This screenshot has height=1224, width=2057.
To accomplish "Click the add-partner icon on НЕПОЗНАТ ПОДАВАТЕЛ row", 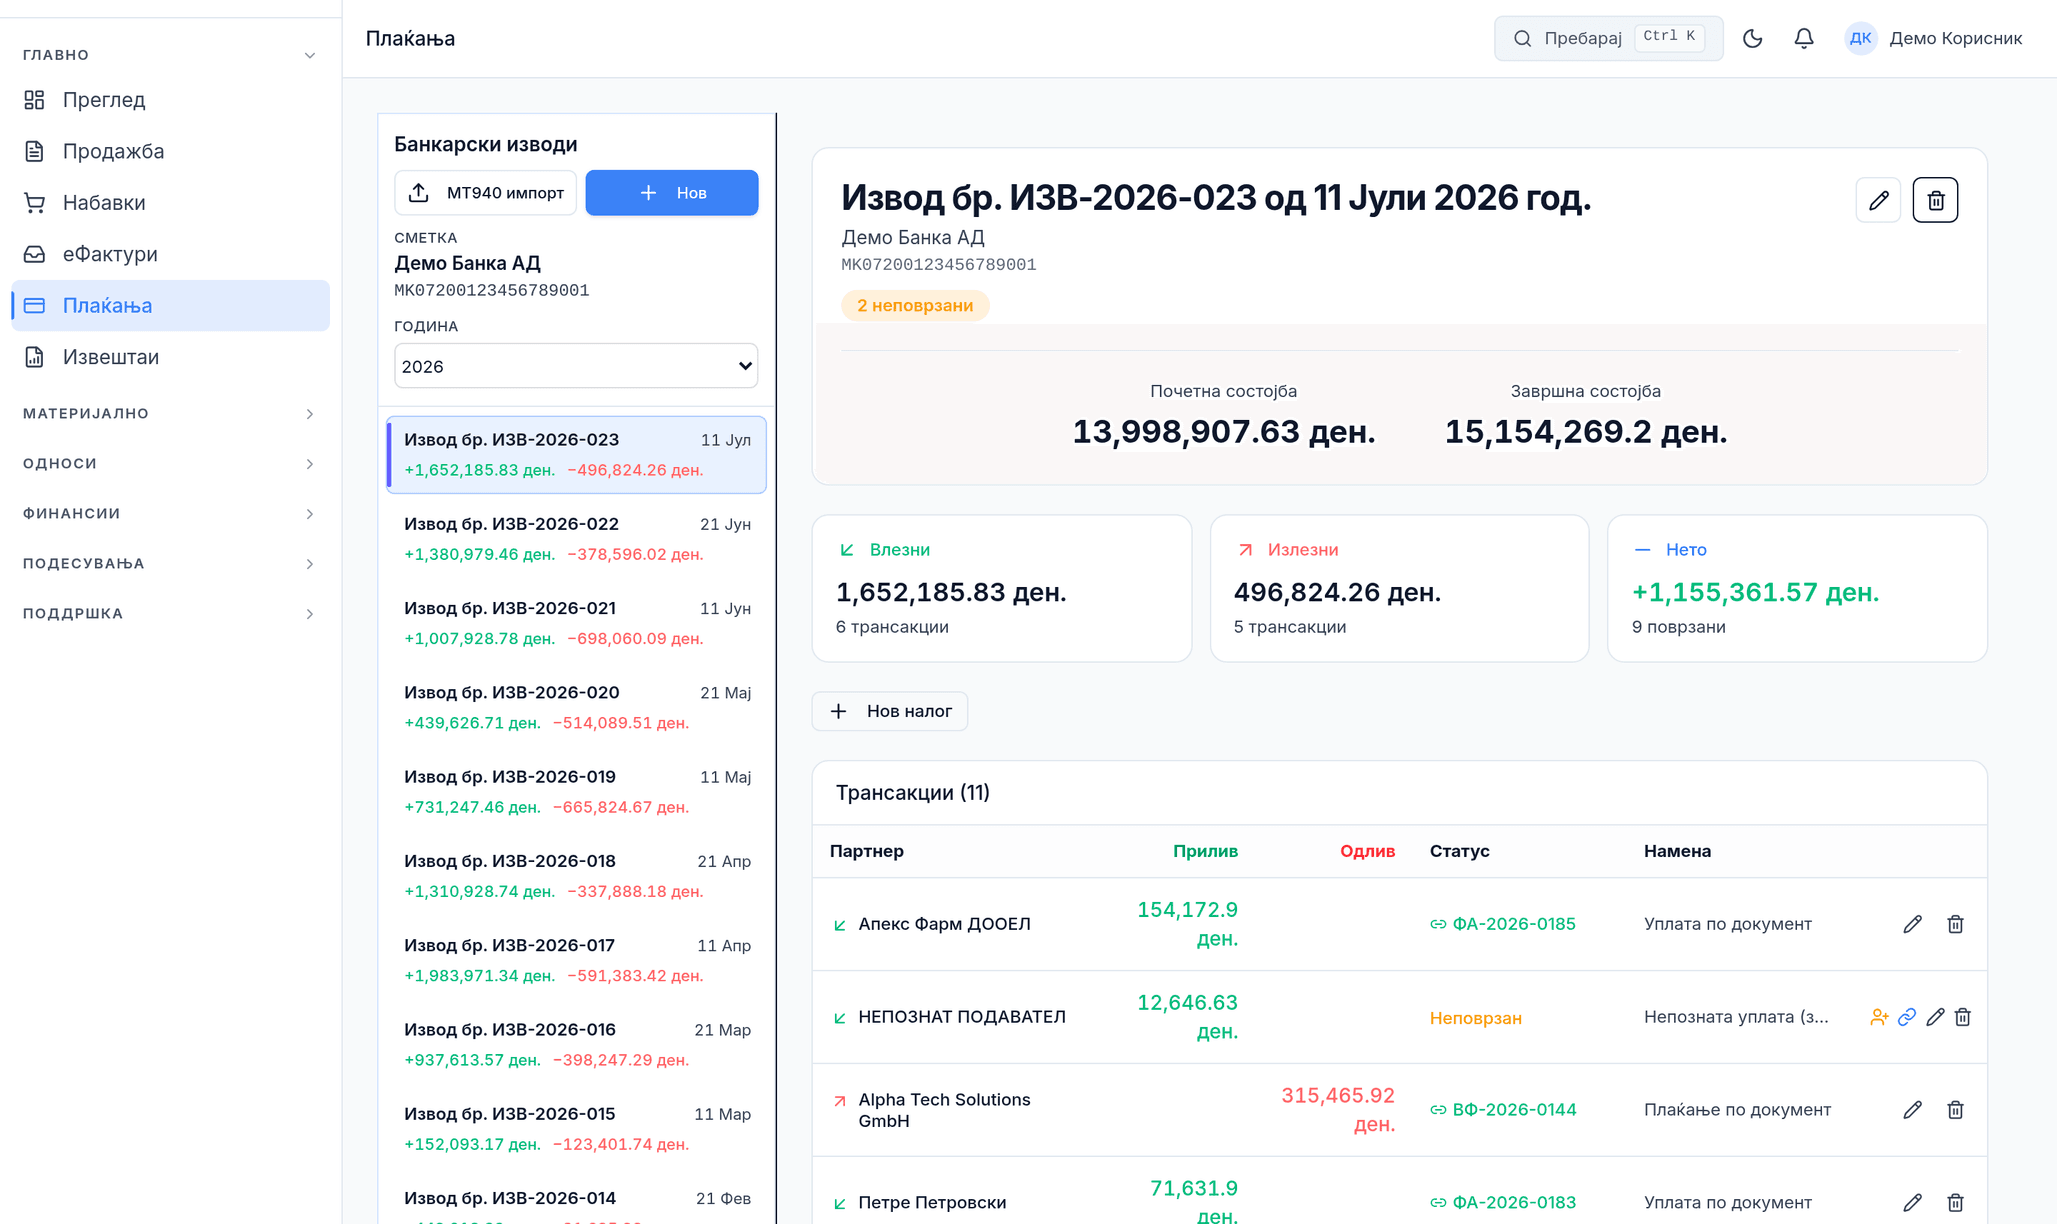I will click(1879, 1017).
